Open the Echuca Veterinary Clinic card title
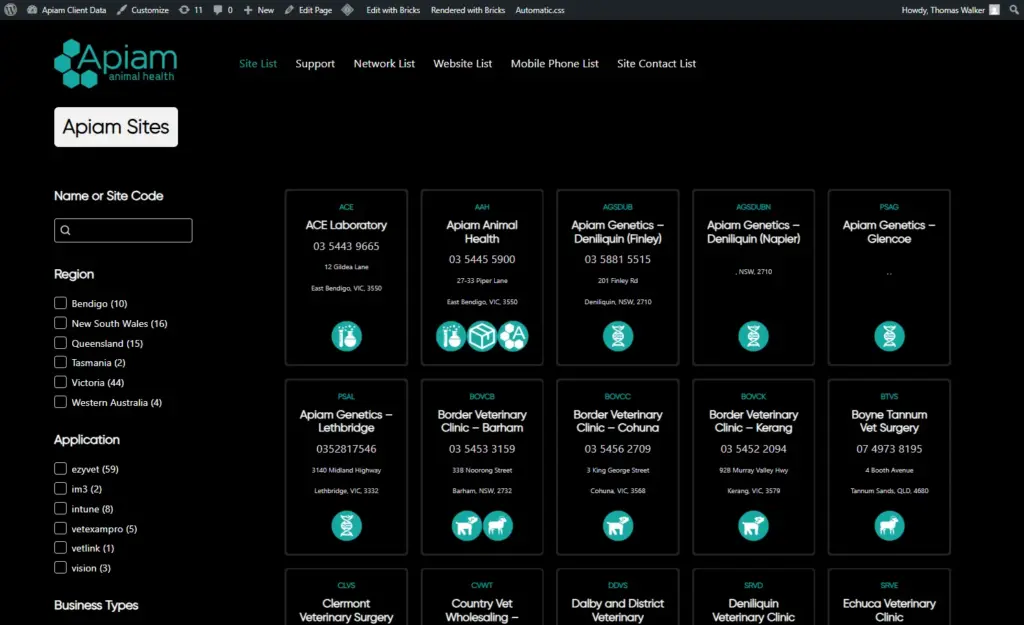This screenshot has width=1024, height=625. pos(889,610)
